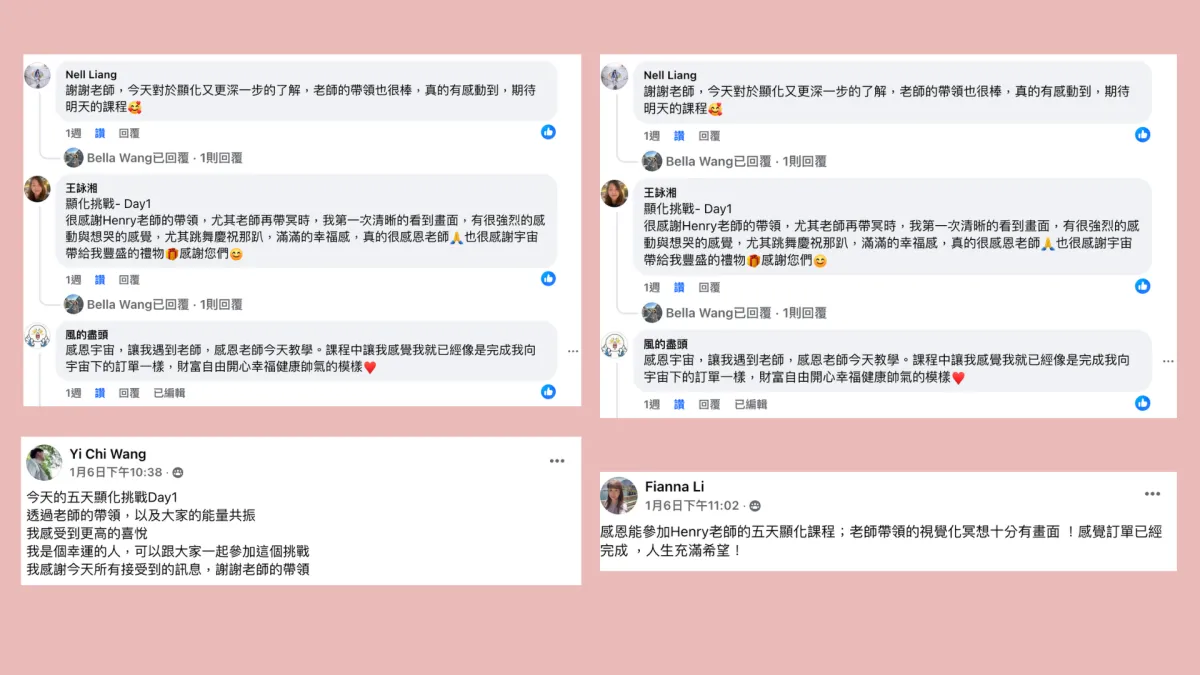The width and height of the screenshot is (1200, 675).
Task: Open the Fianna Li name link
Action: click(675, 487)
